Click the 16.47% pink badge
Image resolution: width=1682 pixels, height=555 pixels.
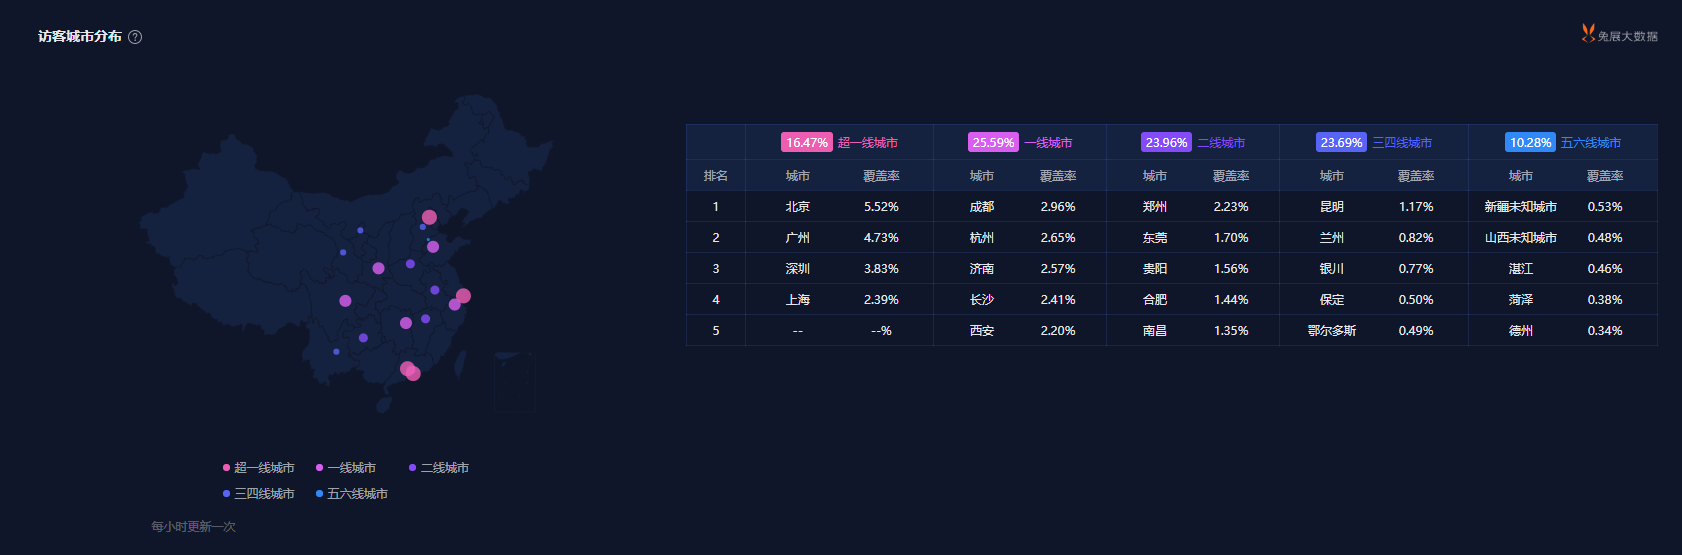[806, 142]
